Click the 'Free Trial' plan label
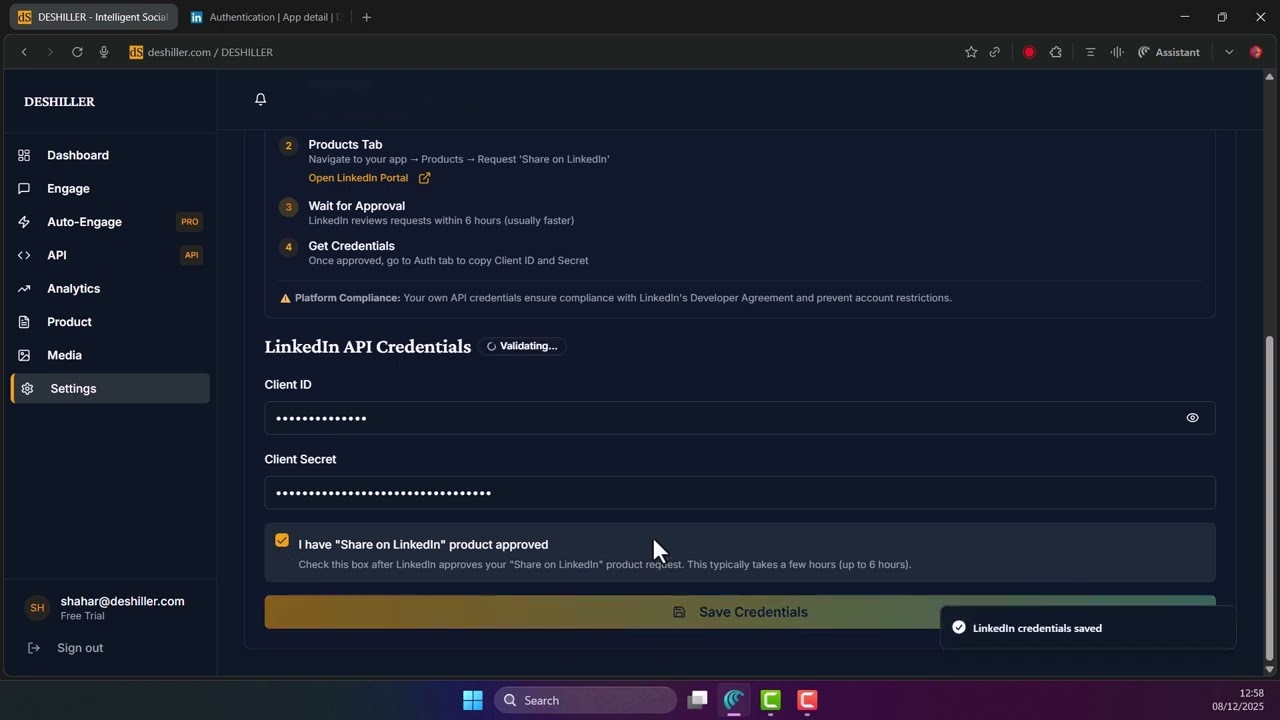 (82, 616)
